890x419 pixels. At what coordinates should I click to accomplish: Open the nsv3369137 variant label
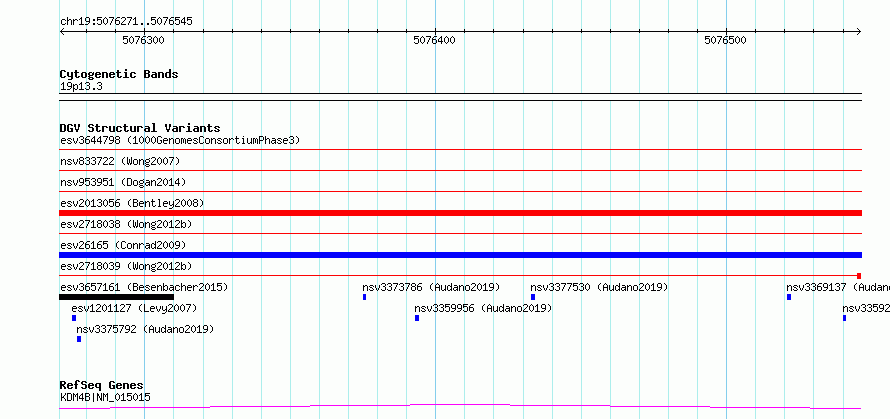(838, 287)
